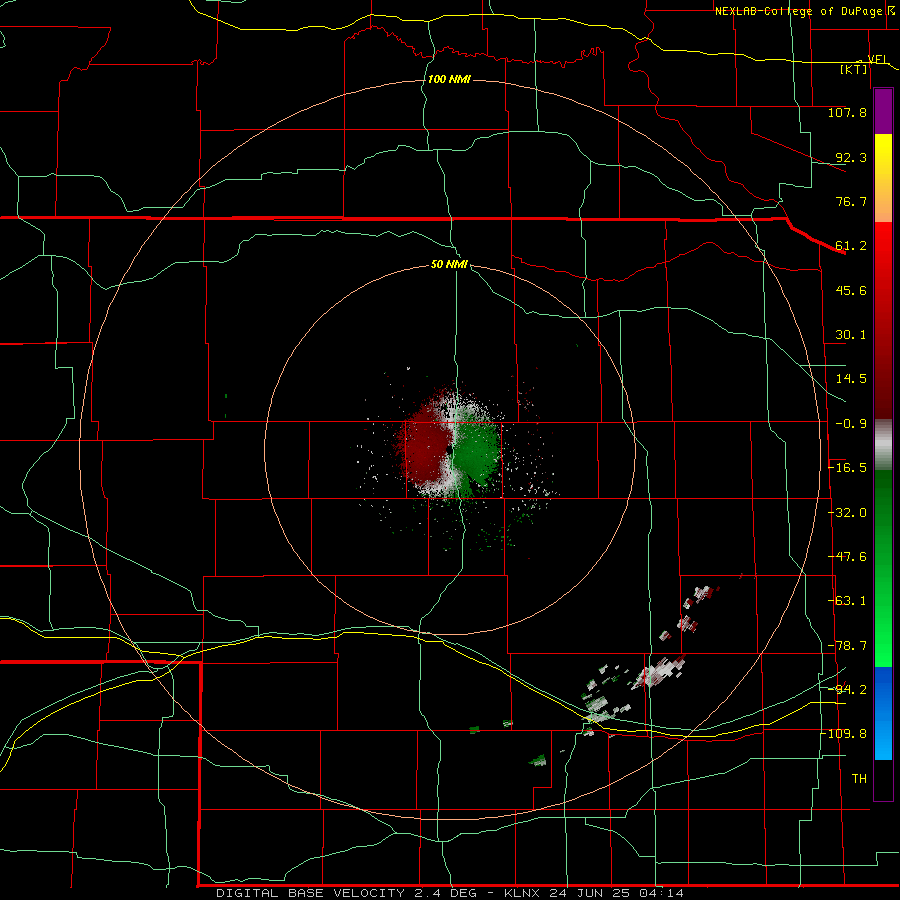Click the blue color bar segment
Screen dimensions: 900x900
pyautogui.click(x=883, y=713)
